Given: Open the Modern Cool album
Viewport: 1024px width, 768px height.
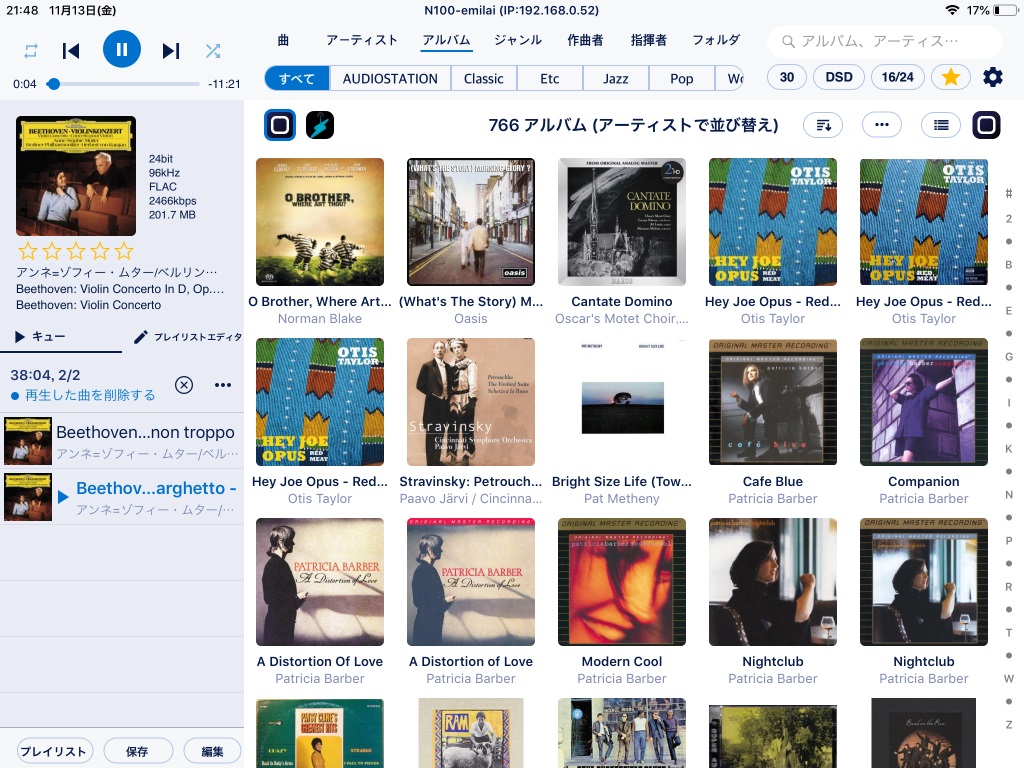Looking at the screenshot, I should [x=622, y=582].
